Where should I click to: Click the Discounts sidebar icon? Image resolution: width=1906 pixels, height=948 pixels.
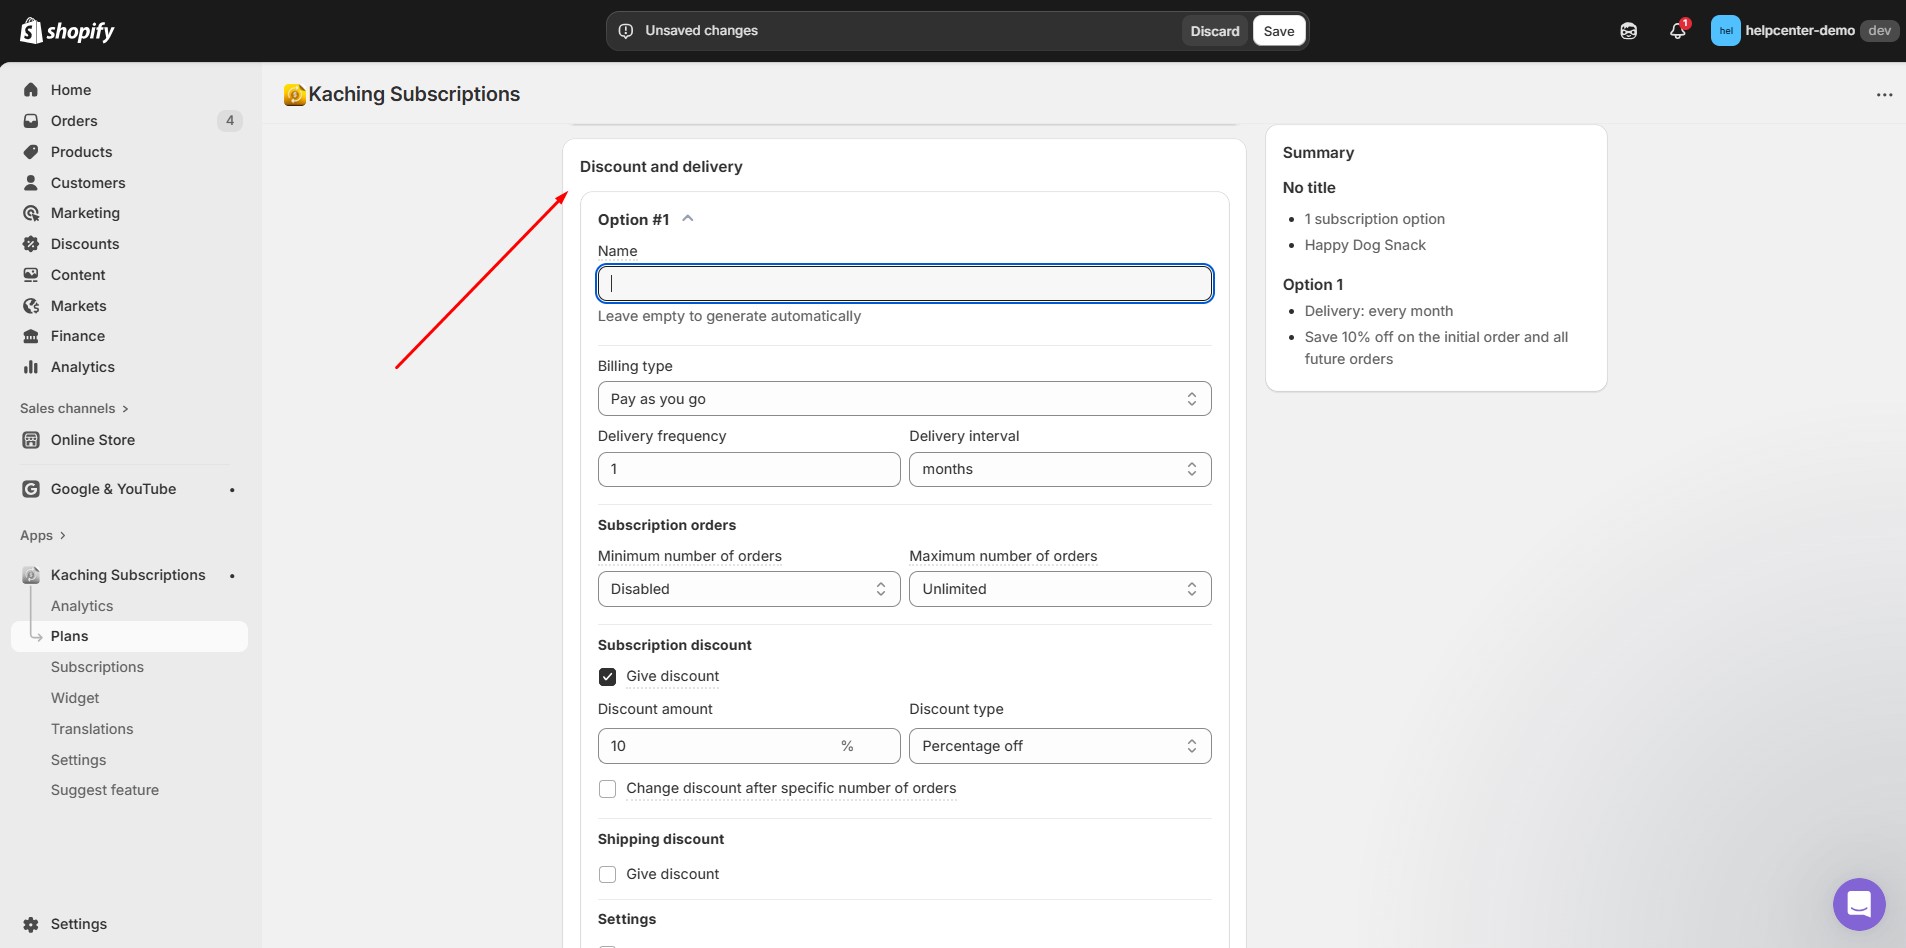(31, 244)
